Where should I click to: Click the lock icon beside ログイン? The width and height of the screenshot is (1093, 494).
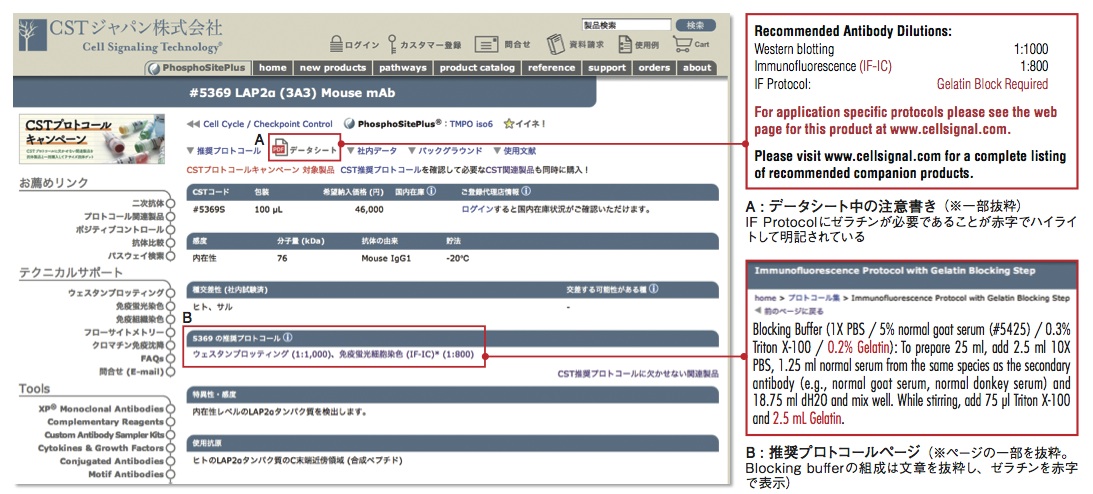pyautogui.click(x=337, y=44)
